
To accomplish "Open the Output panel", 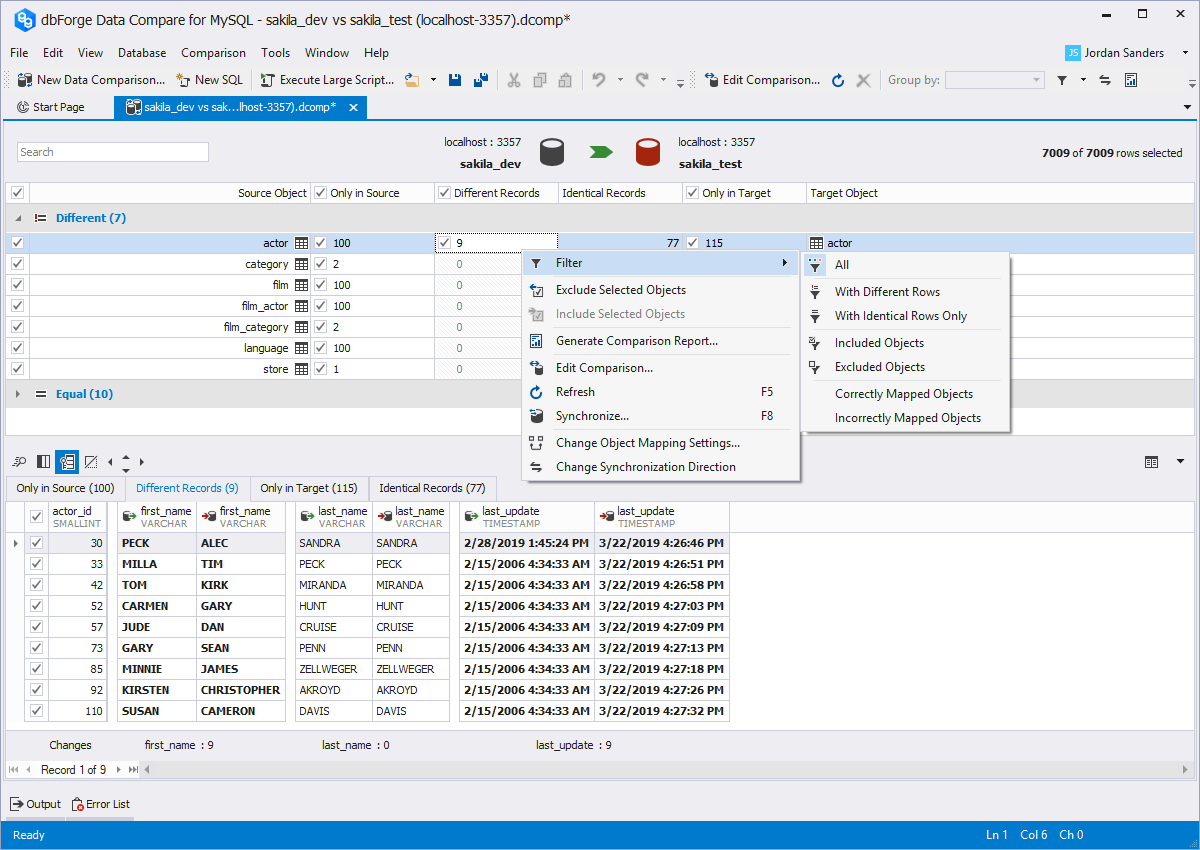I will pyautogui.click(x=35, y=804).
